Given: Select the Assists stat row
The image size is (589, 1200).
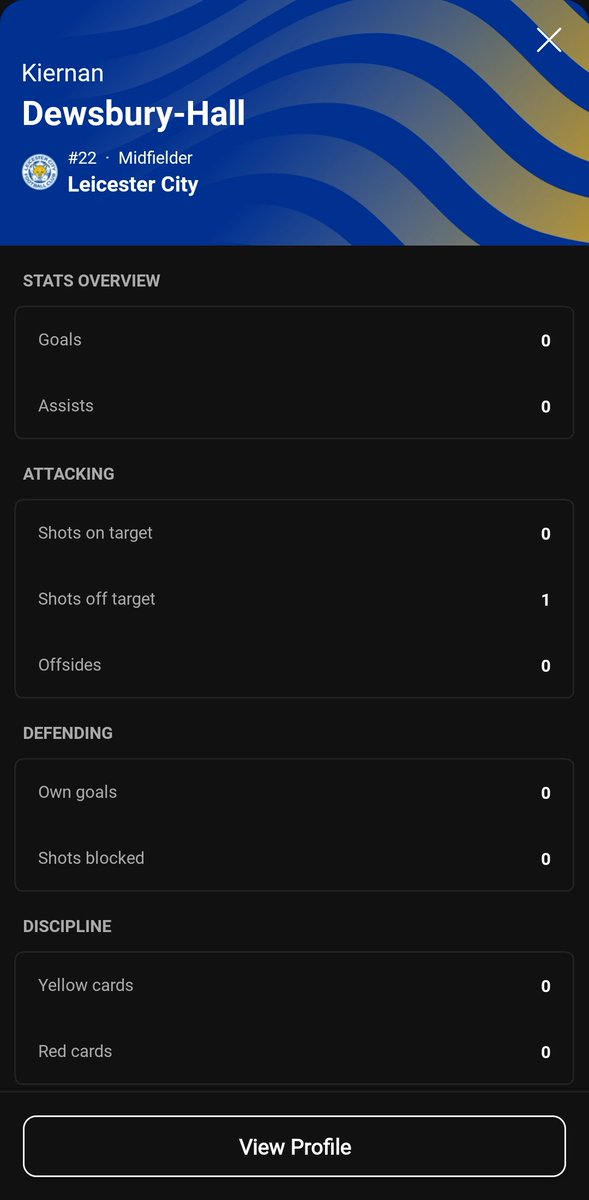Looking at the screenshot, I should 294,406.
